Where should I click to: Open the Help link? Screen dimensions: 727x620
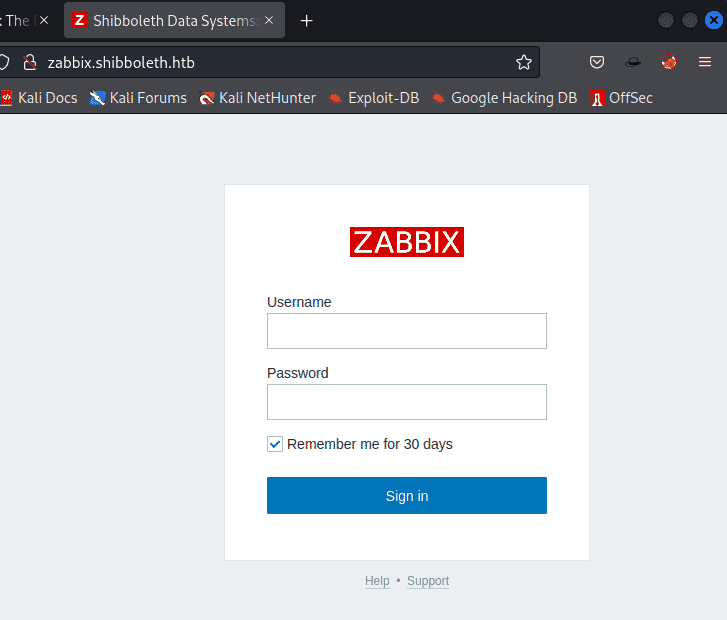click(x=377, y=581)
